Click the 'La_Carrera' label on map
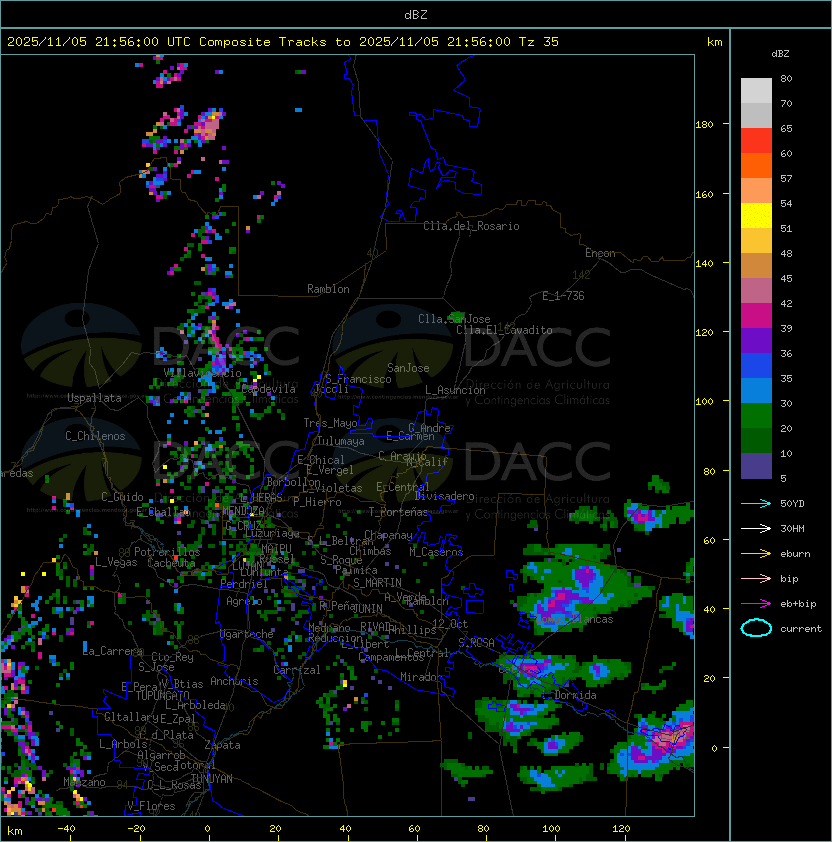Image resolution: width=832 pixels, height=842 pixels. click(113, 651)
